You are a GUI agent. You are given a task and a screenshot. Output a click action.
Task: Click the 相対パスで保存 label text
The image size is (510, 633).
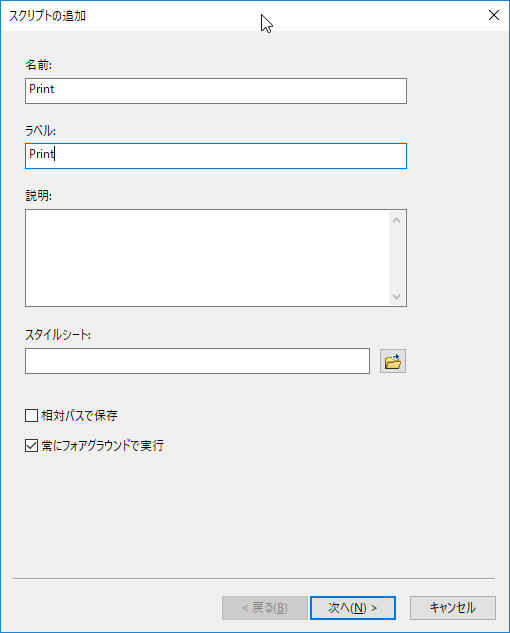click(79, 415)
